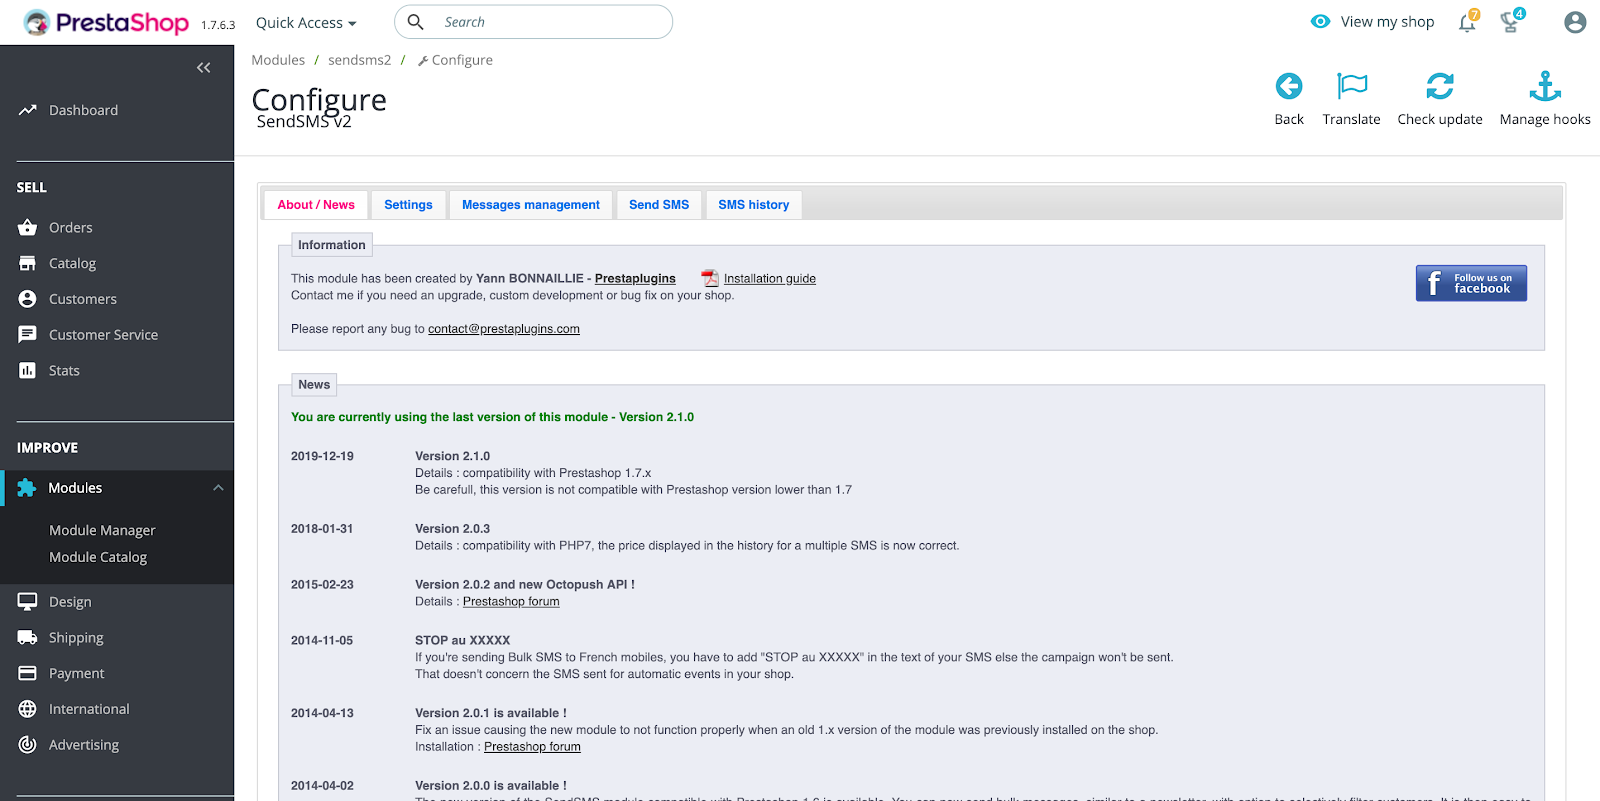
Task: Click the View my shop link
Action: [x=1387, y=22]
